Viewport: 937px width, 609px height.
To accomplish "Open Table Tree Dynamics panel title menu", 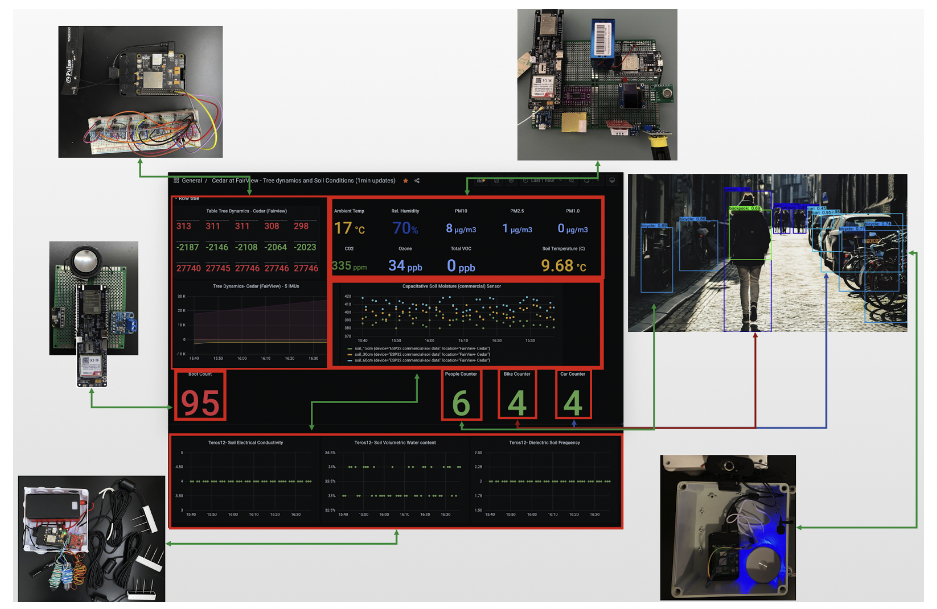I will pos(246,211).
